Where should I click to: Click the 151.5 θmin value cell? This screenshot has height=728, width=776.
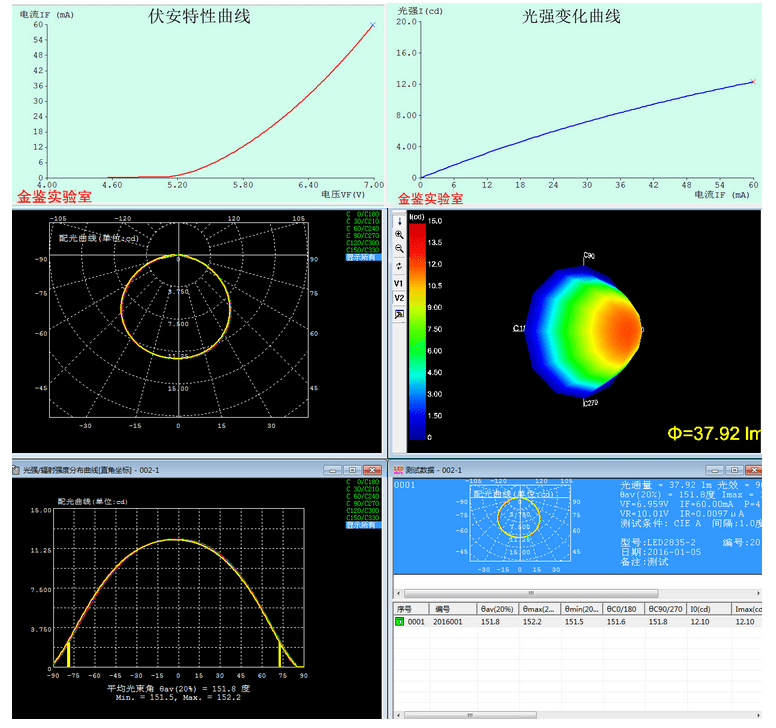coord(574,622)
